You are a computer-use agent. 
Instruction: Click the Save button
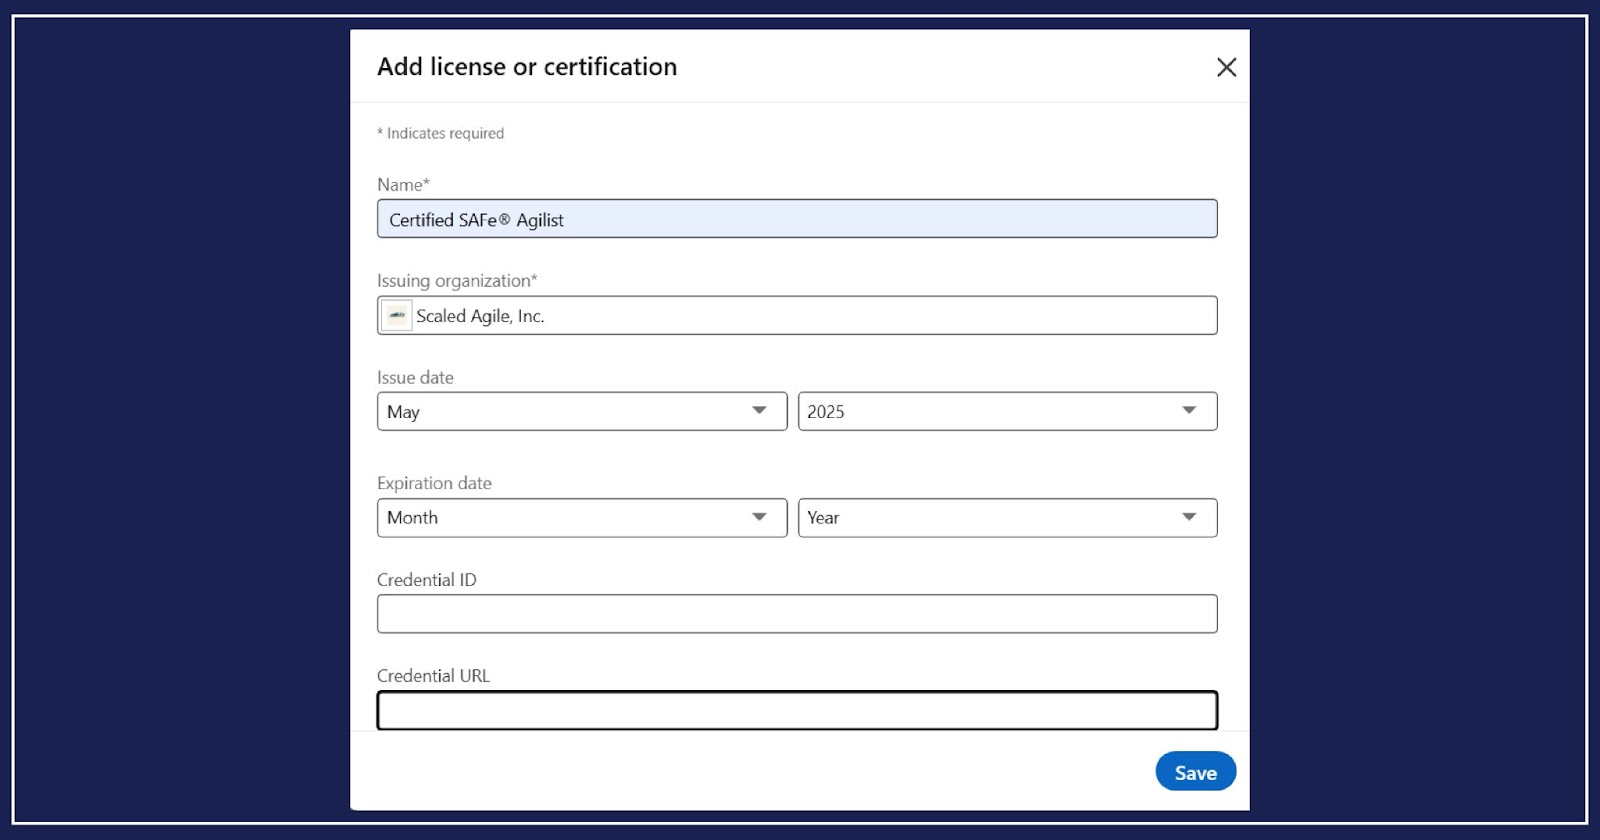click(x=1196, y=772)
